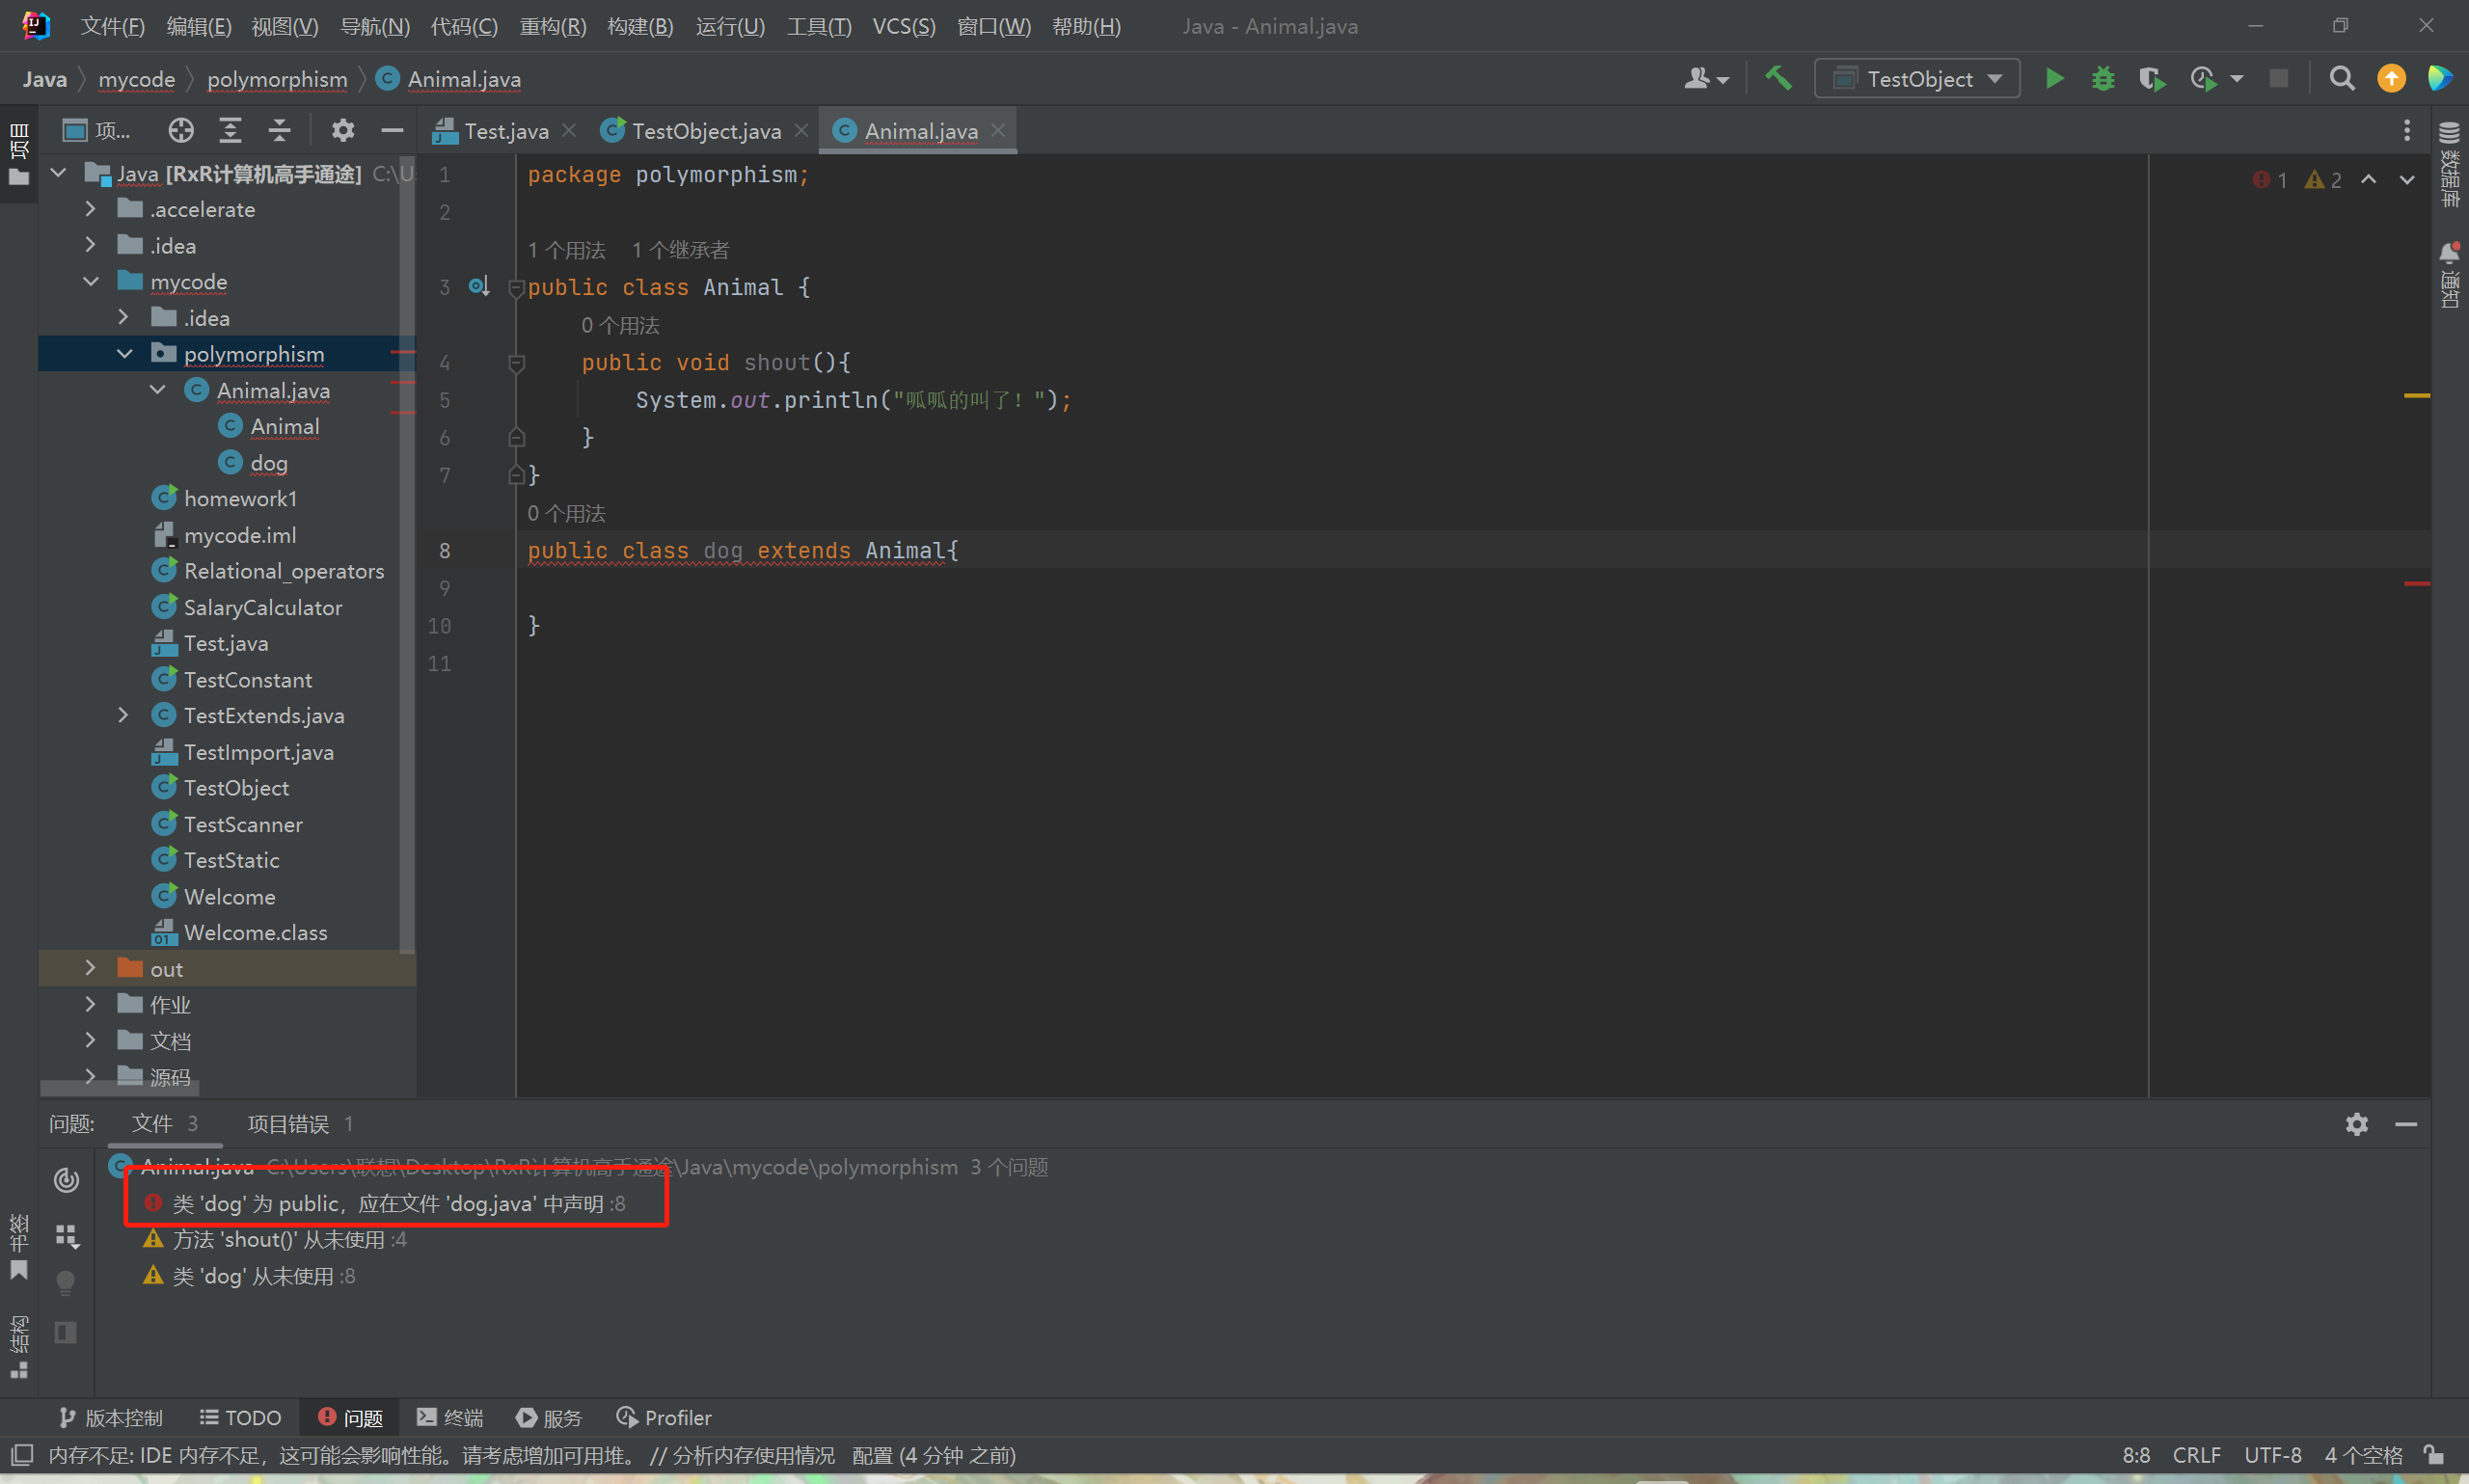
Task: Click the UTF-8 encoding status item
Action: (x=2272, y=1455)
